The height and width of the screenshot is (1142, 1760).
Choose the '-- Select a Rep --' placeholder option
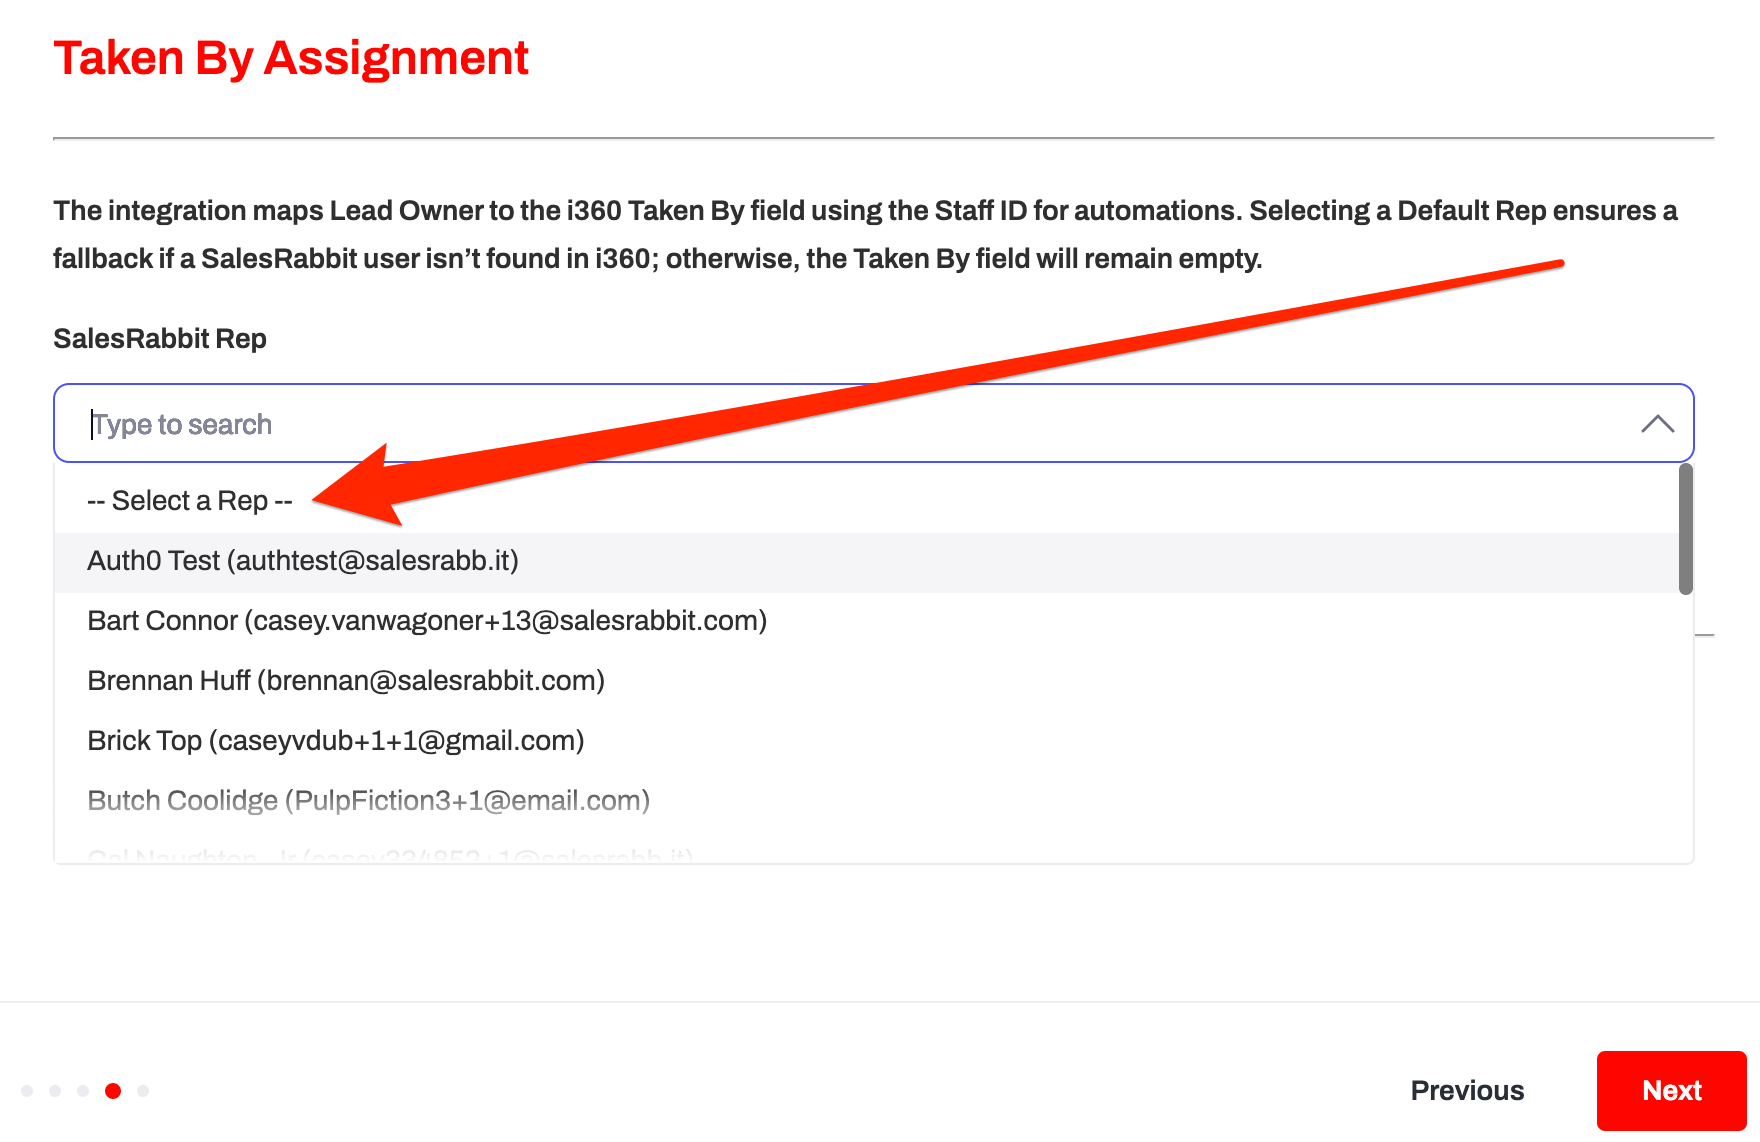tap(190, 501)
